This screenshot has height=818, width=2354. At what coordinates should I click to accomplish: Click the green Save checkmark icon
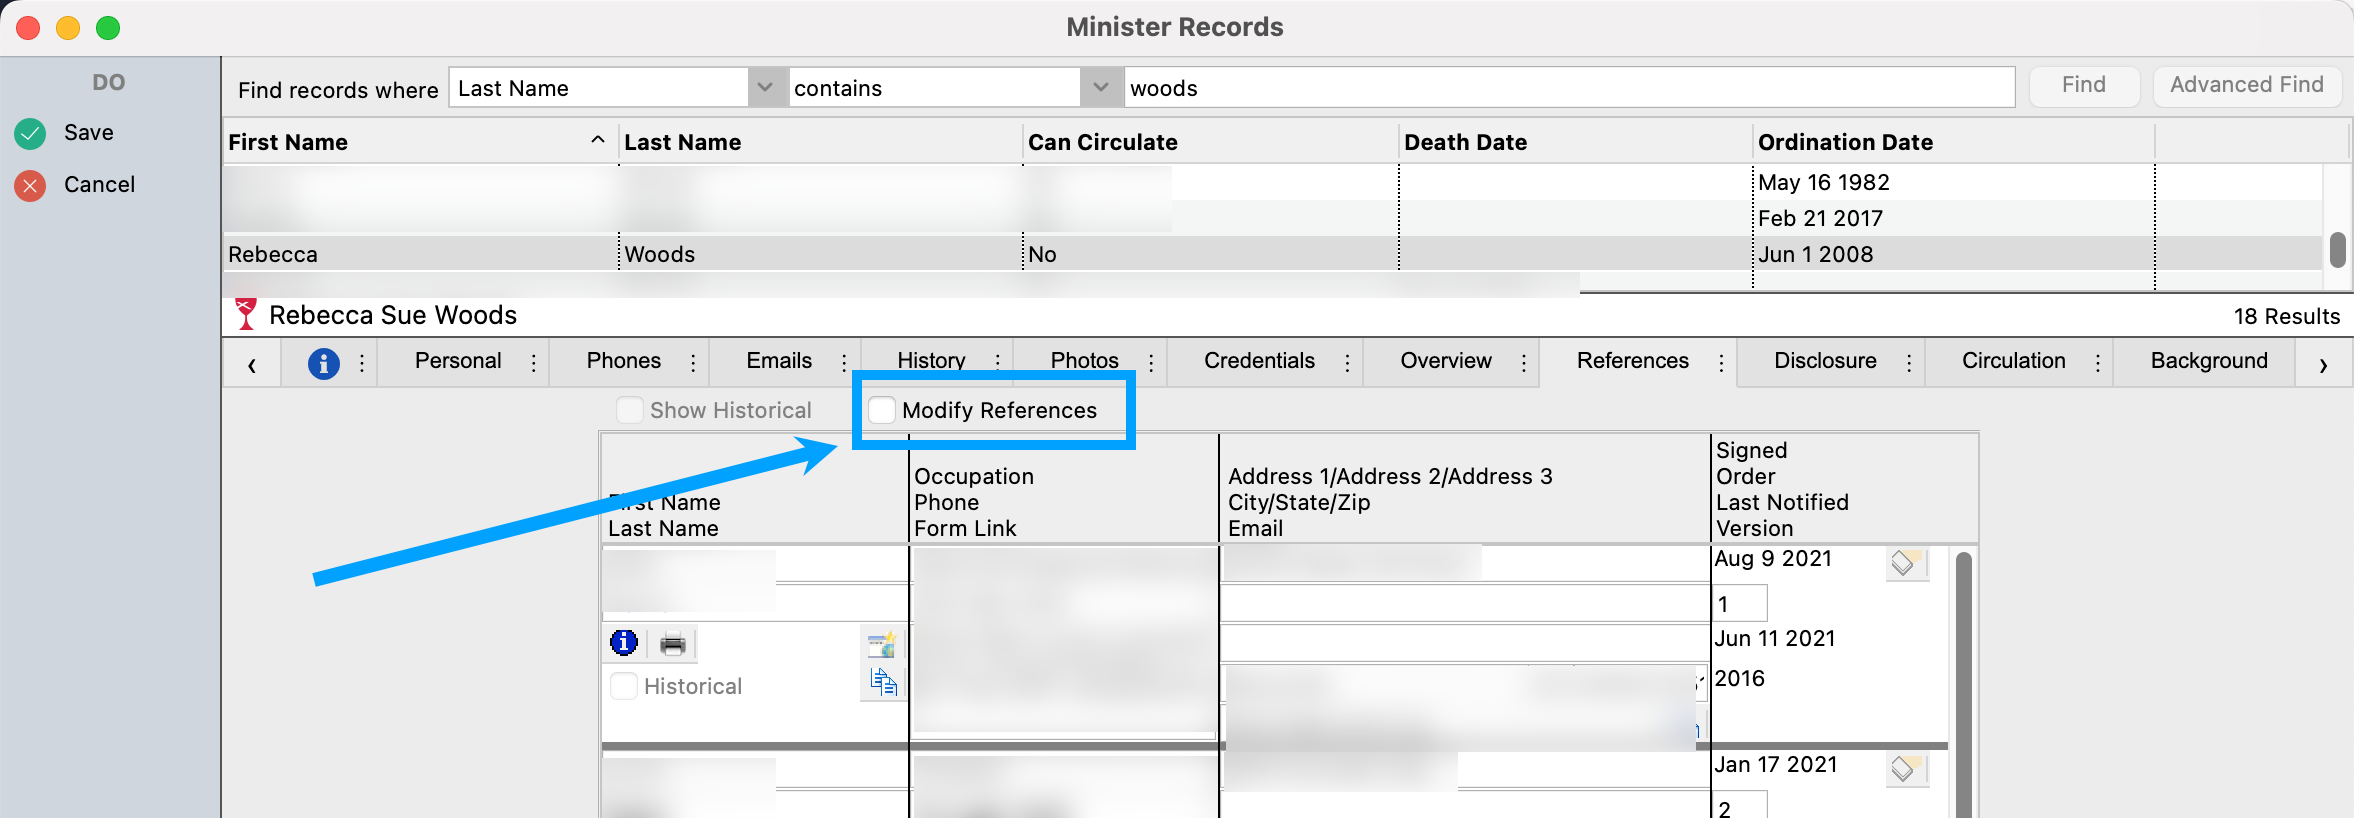point(30,133)
